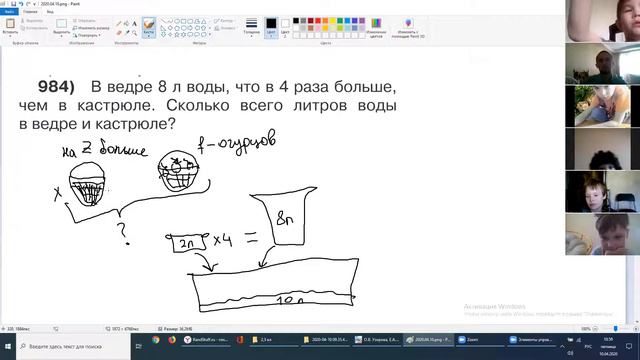Viewport: 640px width, 360px height.
Task: Click Cut (Вырезать) button
Action: click(32, 20)
